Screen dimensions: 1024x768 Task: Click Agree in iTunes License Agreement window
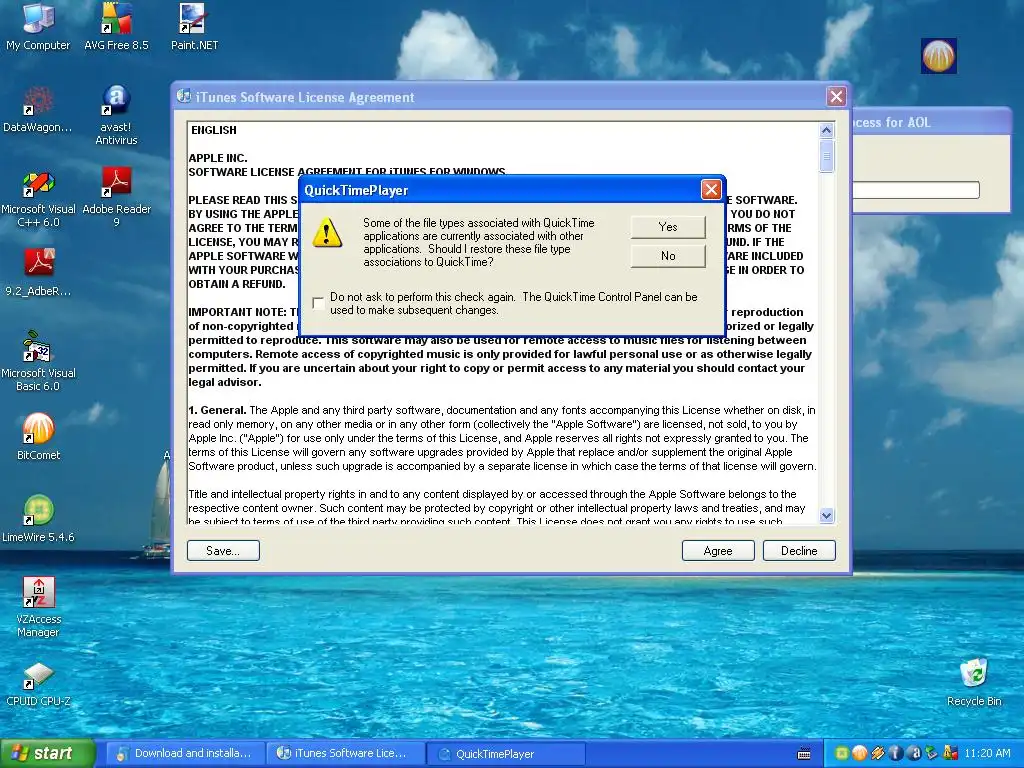coord(718,551)
